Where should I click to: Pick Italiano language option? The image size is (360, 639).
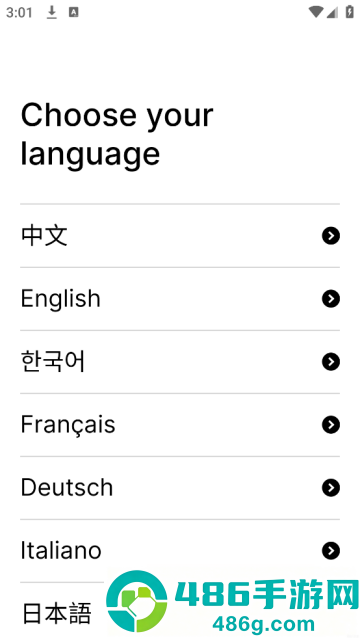(x=180, y=551)
